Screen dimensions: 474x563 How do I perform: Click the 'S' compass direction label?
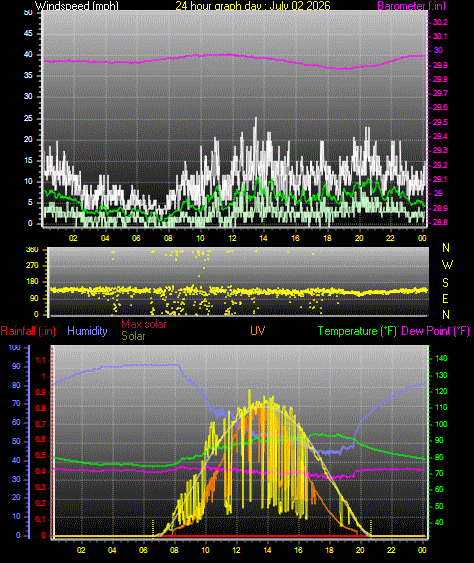coord(445,283)
